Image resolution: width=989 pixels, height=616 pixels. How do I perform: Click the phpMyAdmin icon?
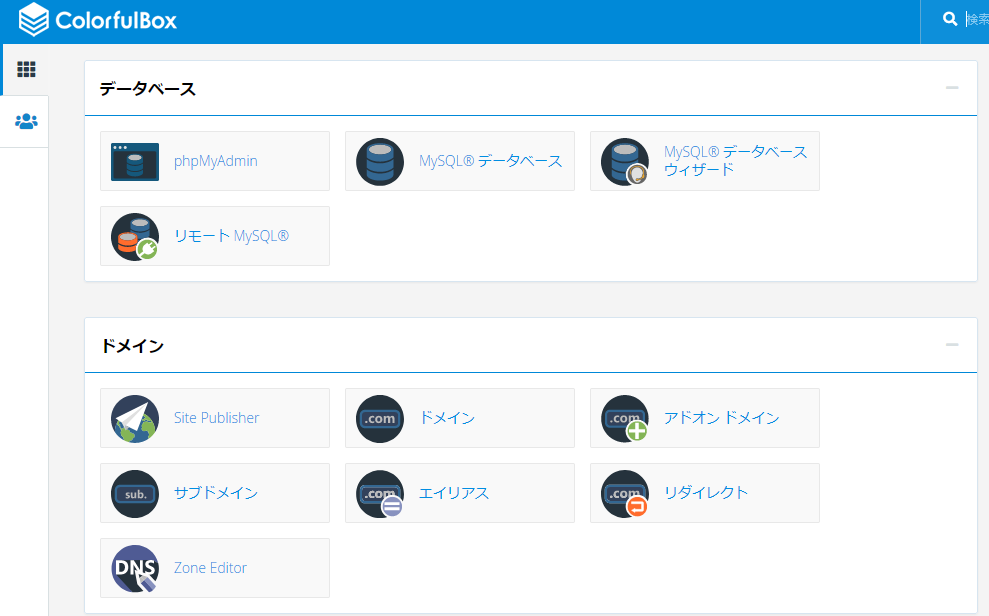[x=135, y=161]
